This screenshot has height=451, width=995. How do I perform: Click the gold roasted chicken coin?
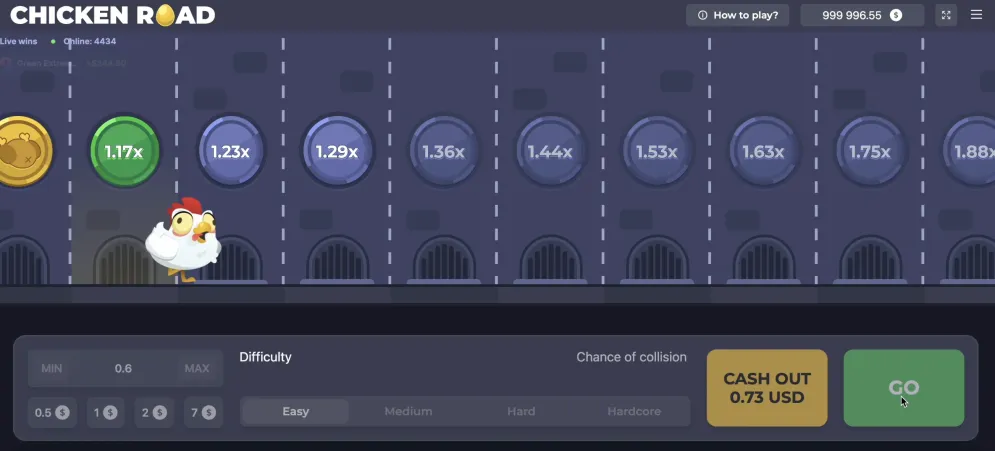(20, 152)
